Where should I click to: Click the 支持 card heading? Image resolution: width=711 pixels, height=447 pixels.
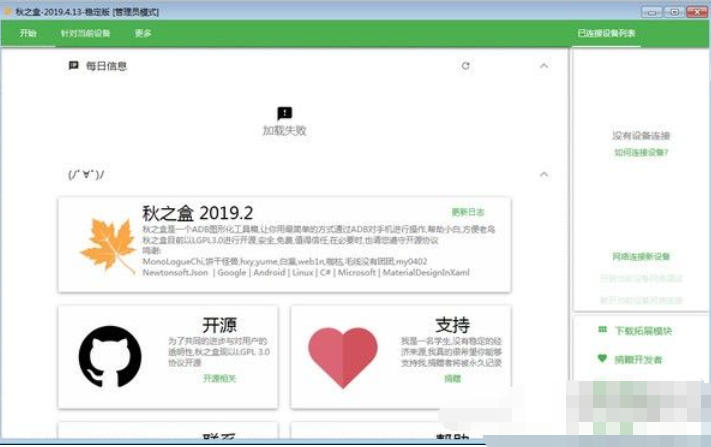pos(453,325)
